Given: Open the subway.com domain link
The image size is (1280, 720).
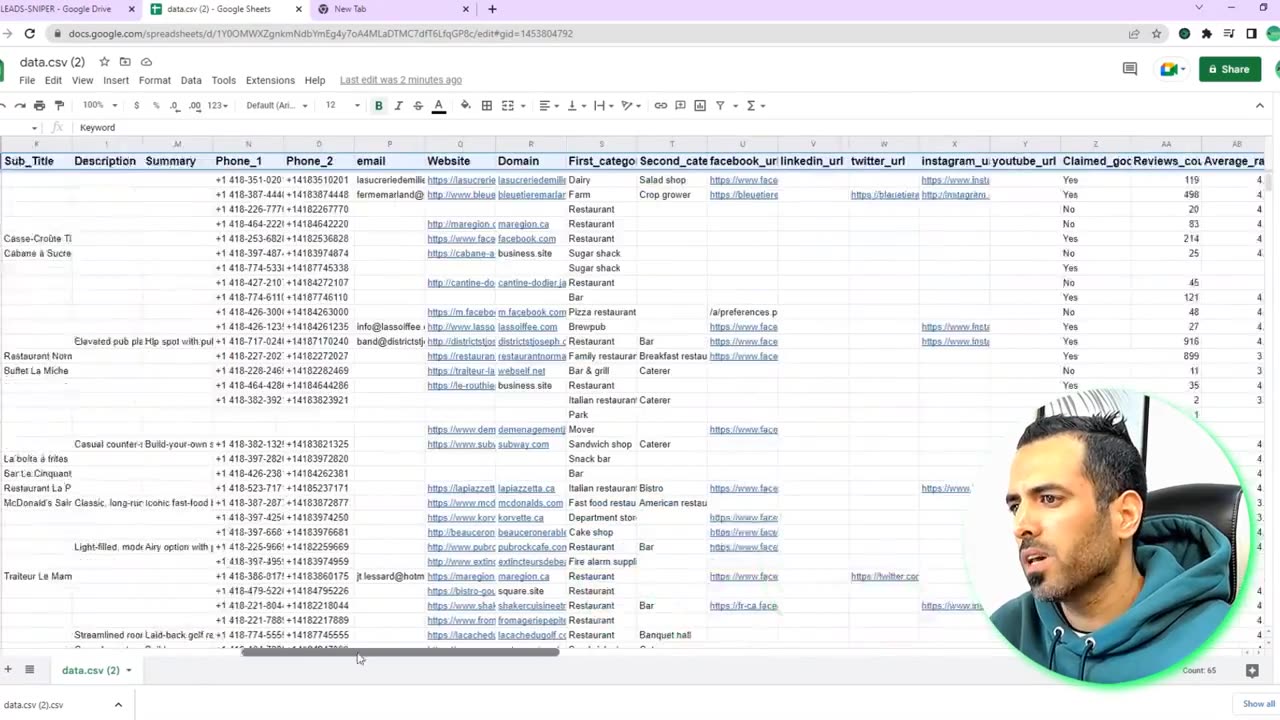Looking at the screenshot, I should coord(523,444).
